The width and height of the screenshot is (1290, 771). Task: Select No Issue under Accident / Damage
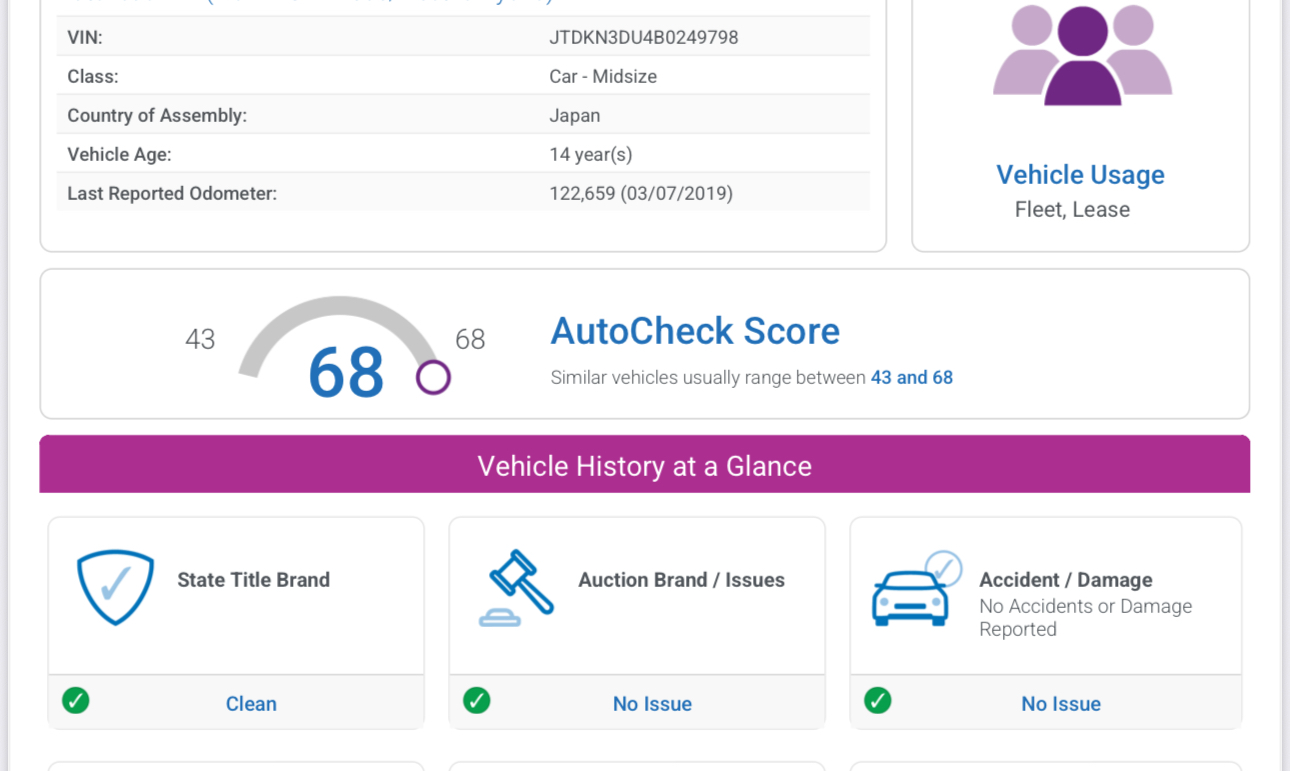pos(1060,704)
